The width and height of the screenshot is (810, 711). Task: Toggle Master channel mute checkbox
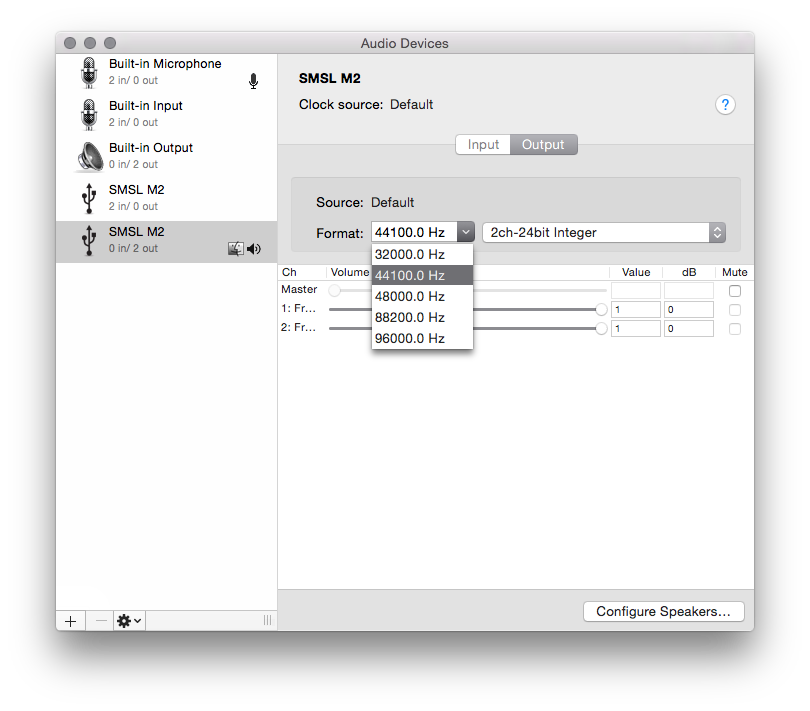pyautogui.click(x=735, y=291)
